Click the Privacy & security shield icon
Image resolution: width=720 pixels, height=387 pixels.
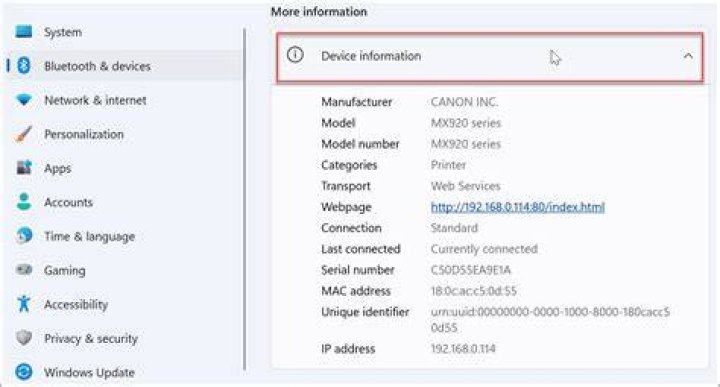pos(24,338)
